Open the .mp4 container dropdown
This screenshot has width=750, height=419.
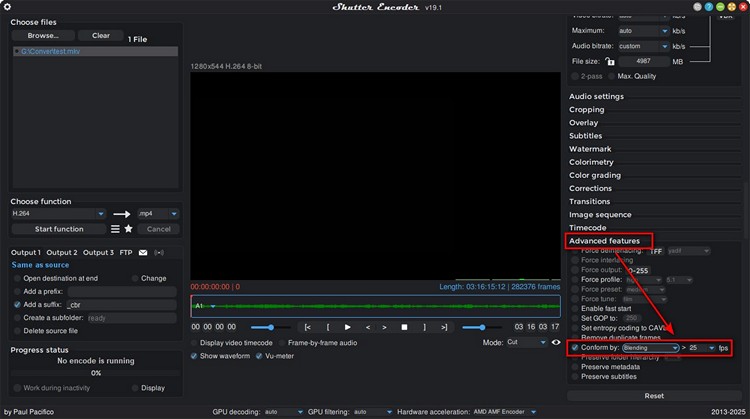point(158,213)
